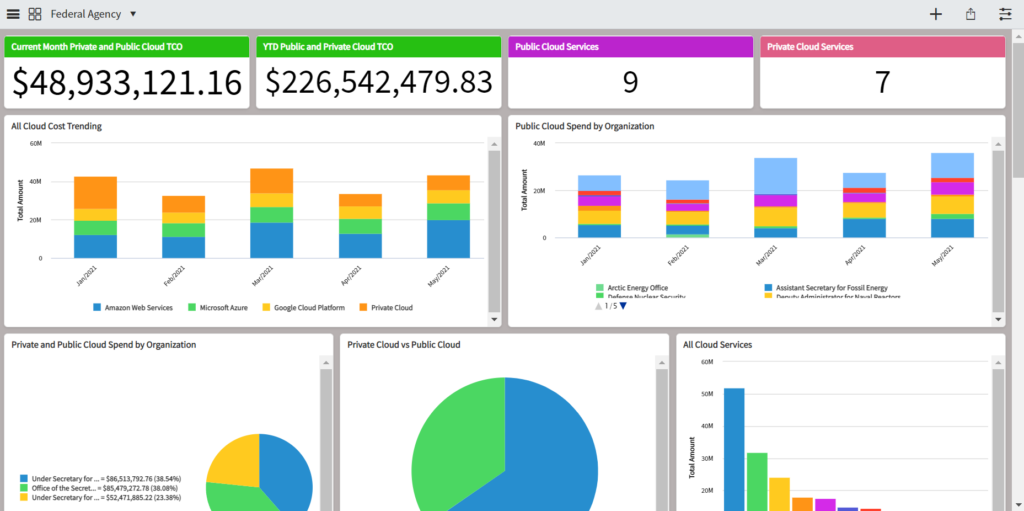Click the Public Cloud Services count 9
Viewport: 1024px width, 511px height.
tap(630, 82)
